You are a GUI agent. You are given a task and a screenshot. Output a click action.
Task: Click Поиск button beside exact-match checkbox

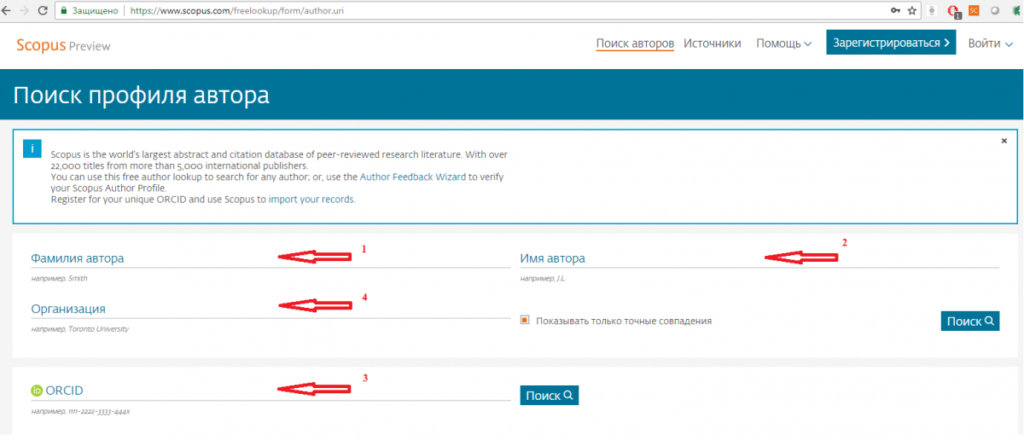tap(970, 321)
